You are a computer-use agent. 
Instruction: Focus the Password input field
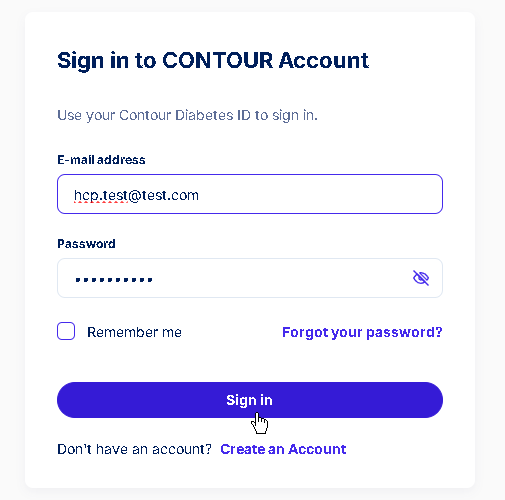[250, 278]
